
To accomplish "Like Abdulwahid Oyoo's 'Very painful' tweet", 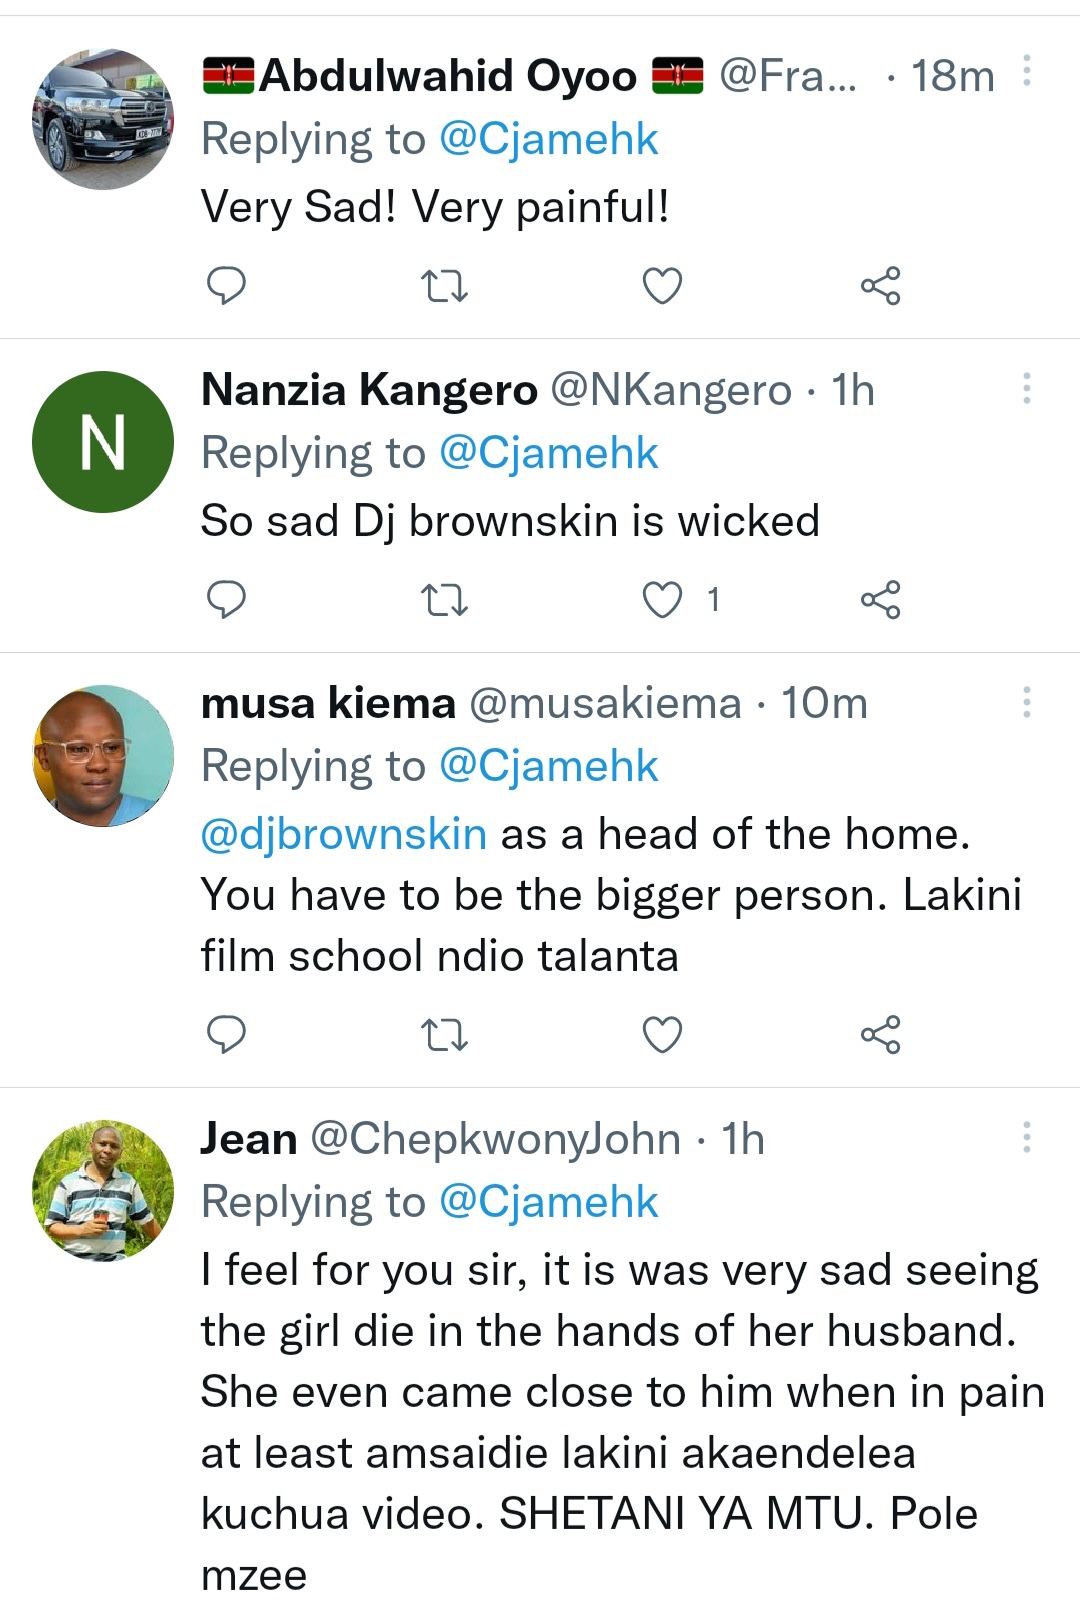I will (662, 286).
